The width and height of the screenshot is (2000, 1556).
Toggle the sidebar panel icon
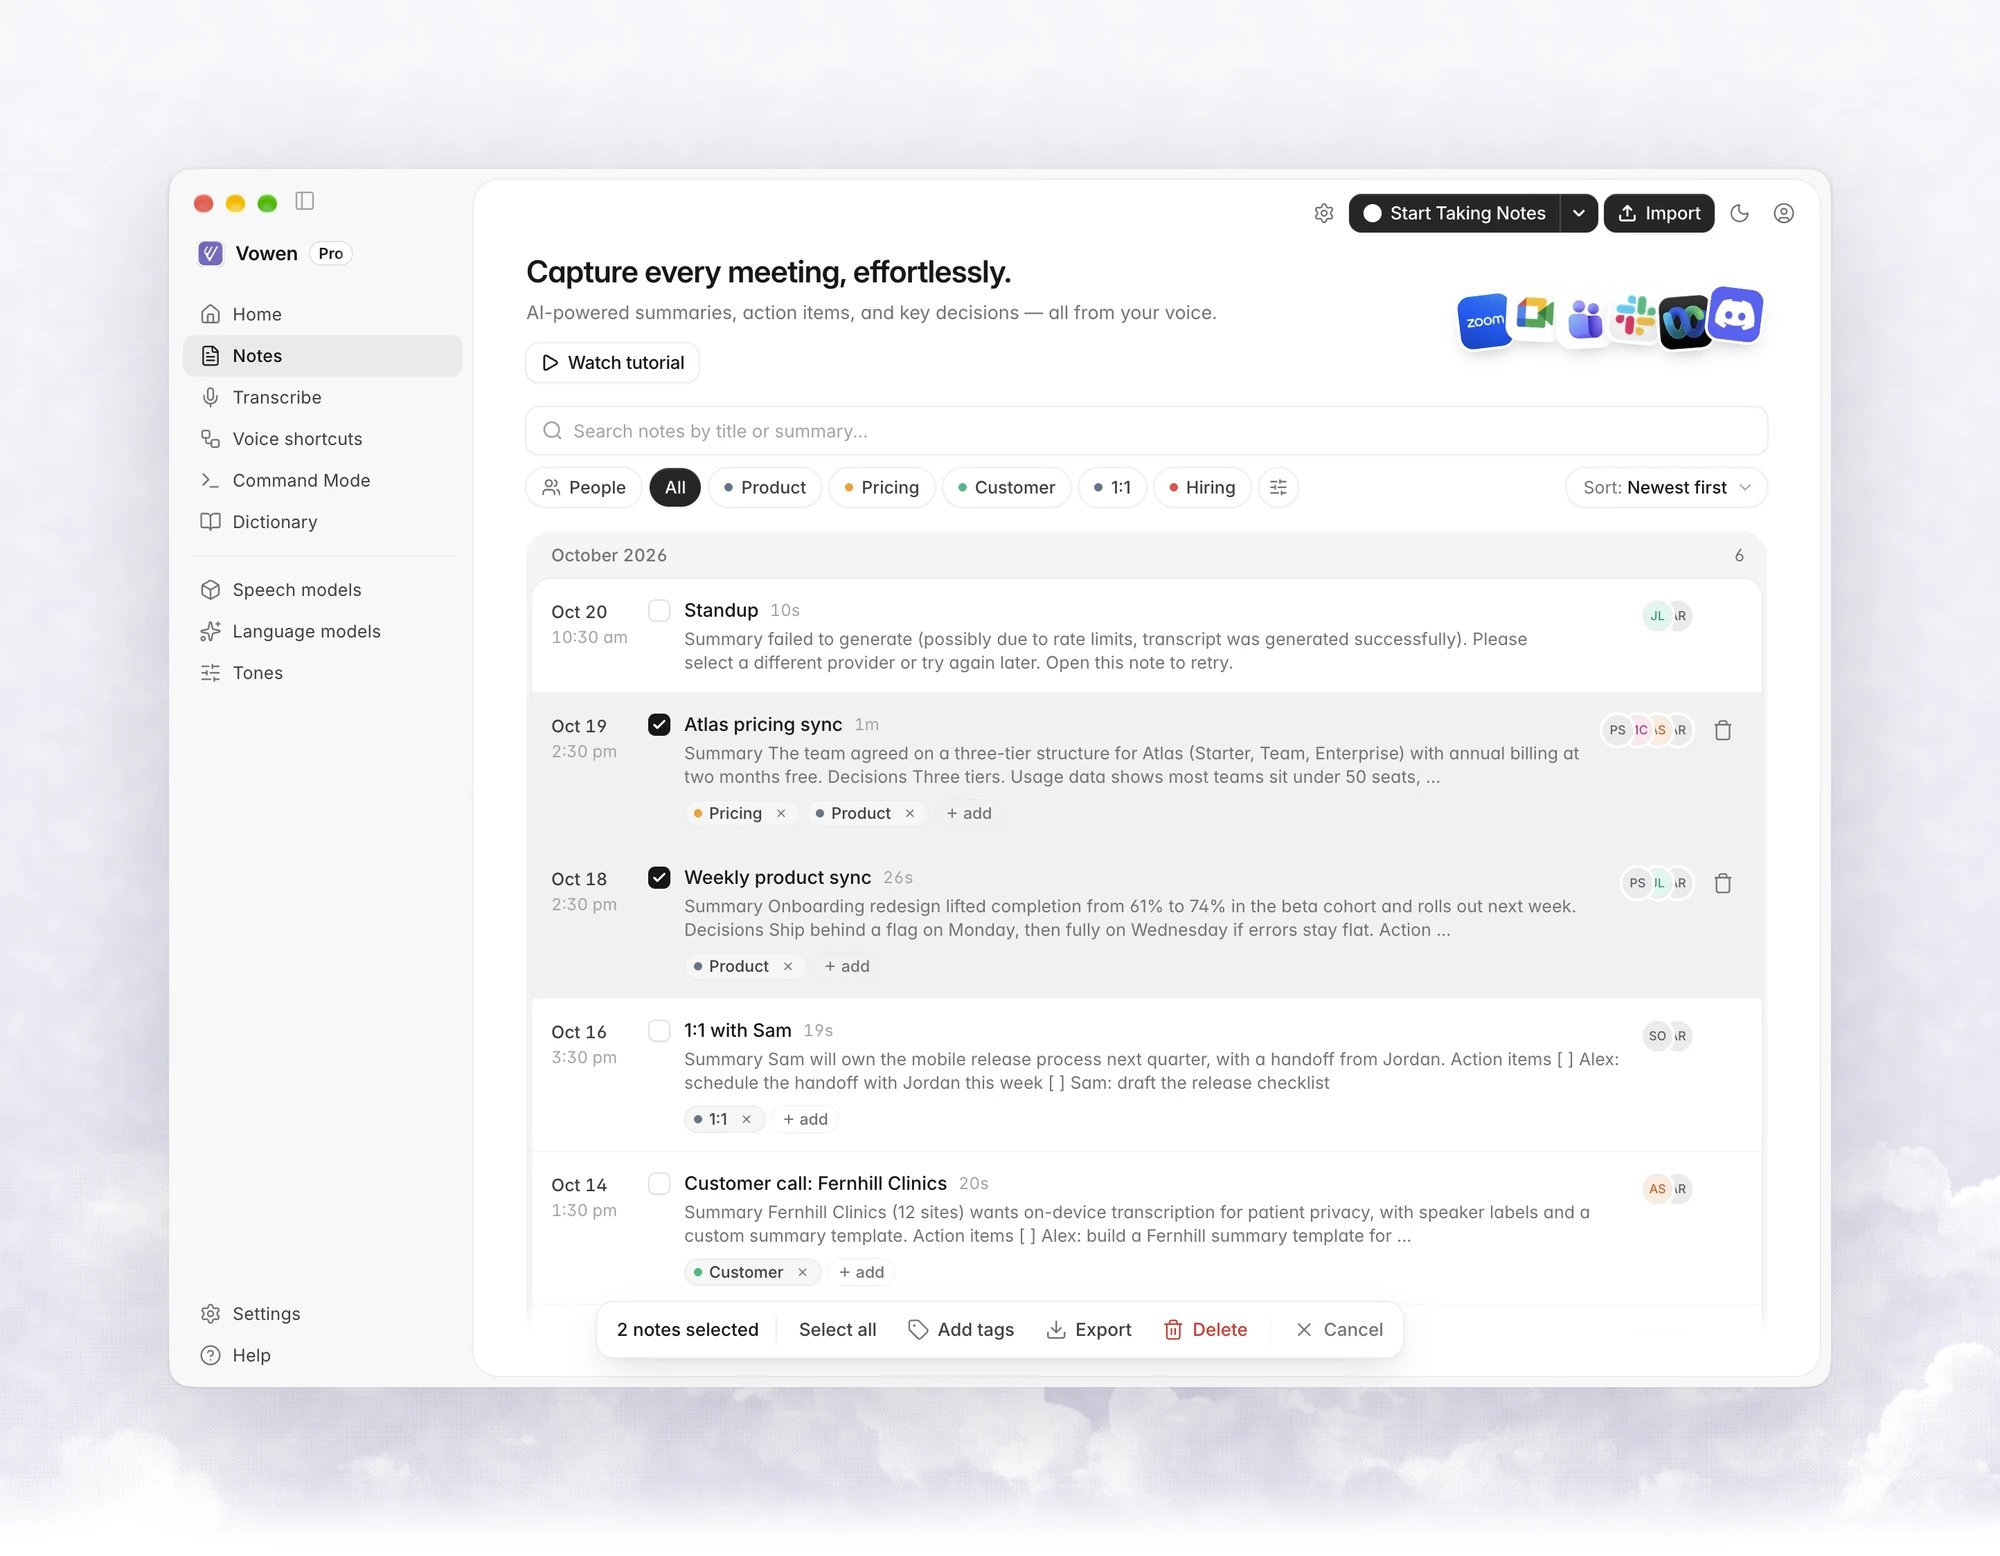(305, 201)
